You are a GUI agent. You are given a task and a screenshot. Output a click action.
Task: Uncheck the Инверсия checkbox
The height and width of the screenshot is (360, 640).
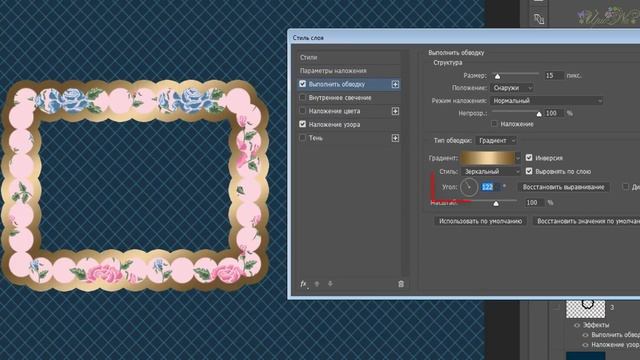(x=529, y=158)
